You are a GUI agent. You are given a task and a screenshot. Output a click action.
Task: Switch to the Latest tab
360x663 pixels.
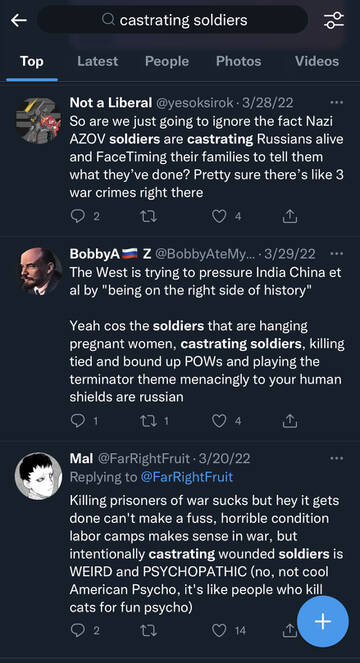tap(97, 61)
